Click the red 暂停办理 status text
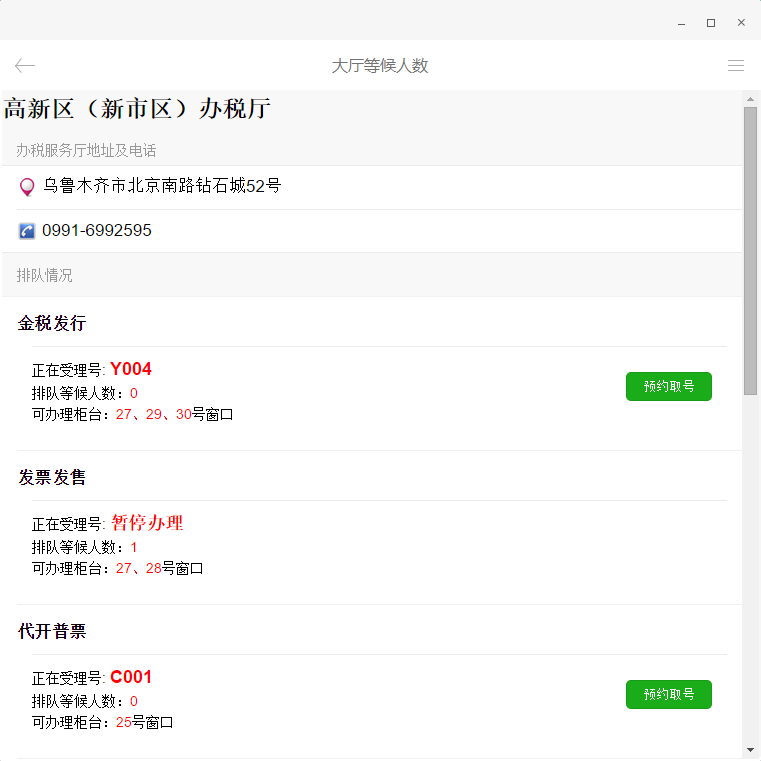761x761 pixels. tap(147, 523)
